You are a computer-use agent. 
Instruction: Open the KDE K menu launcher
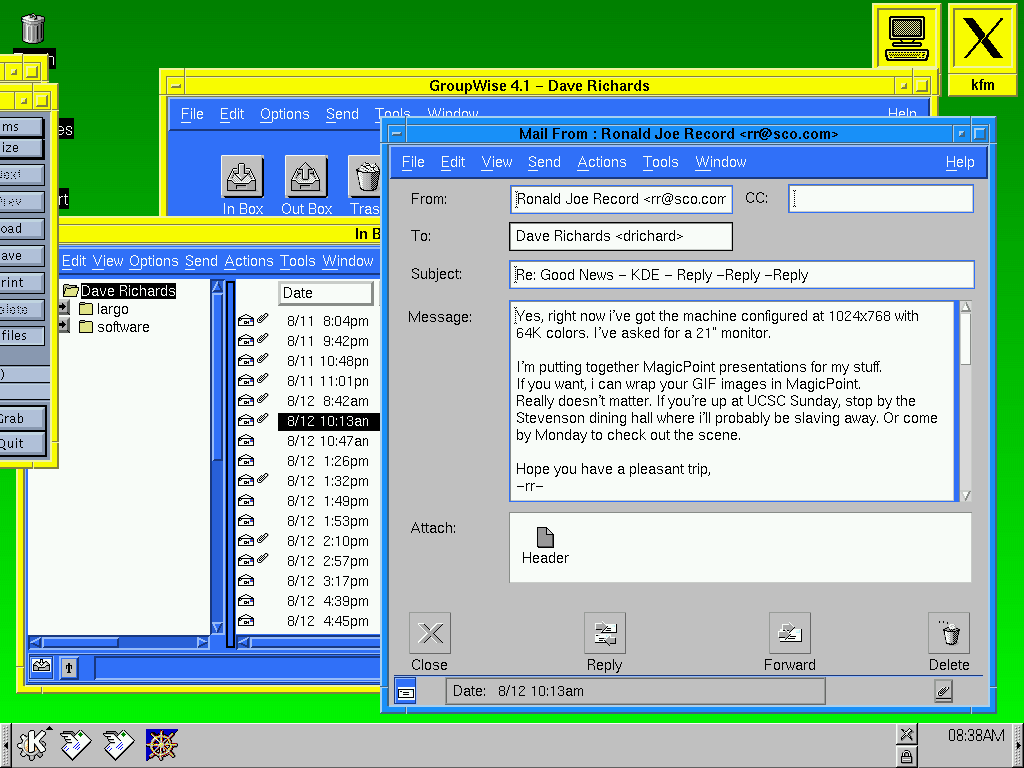(x=33, y=744)
